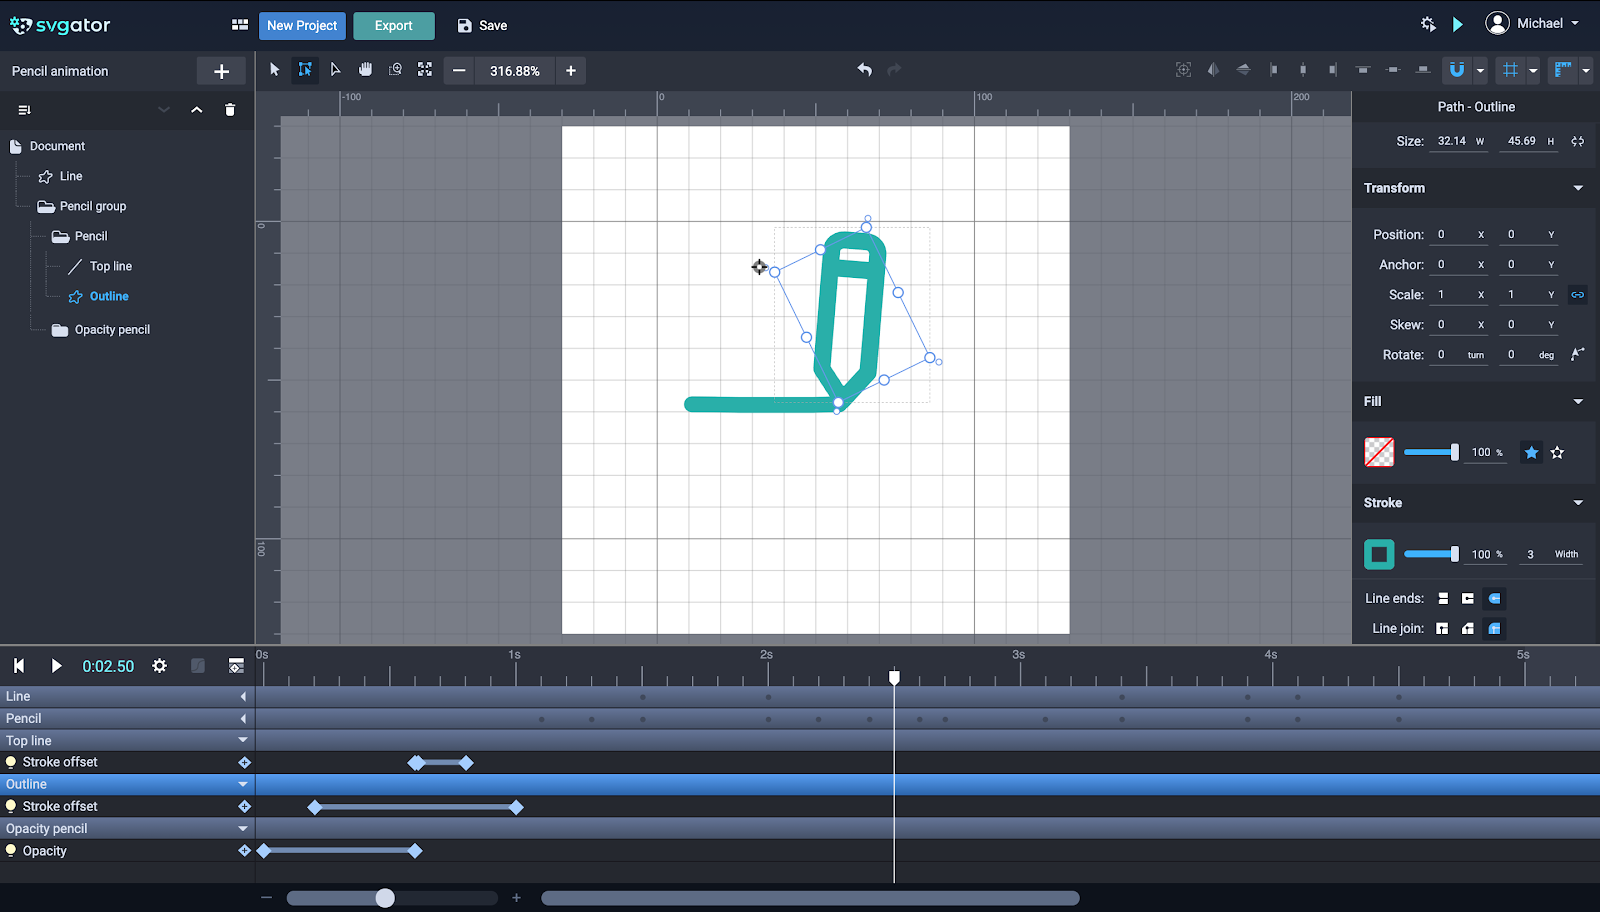The height and width of the screenshot is (912, 1600).
Task: Click the undo arrow
Action: 864,70
